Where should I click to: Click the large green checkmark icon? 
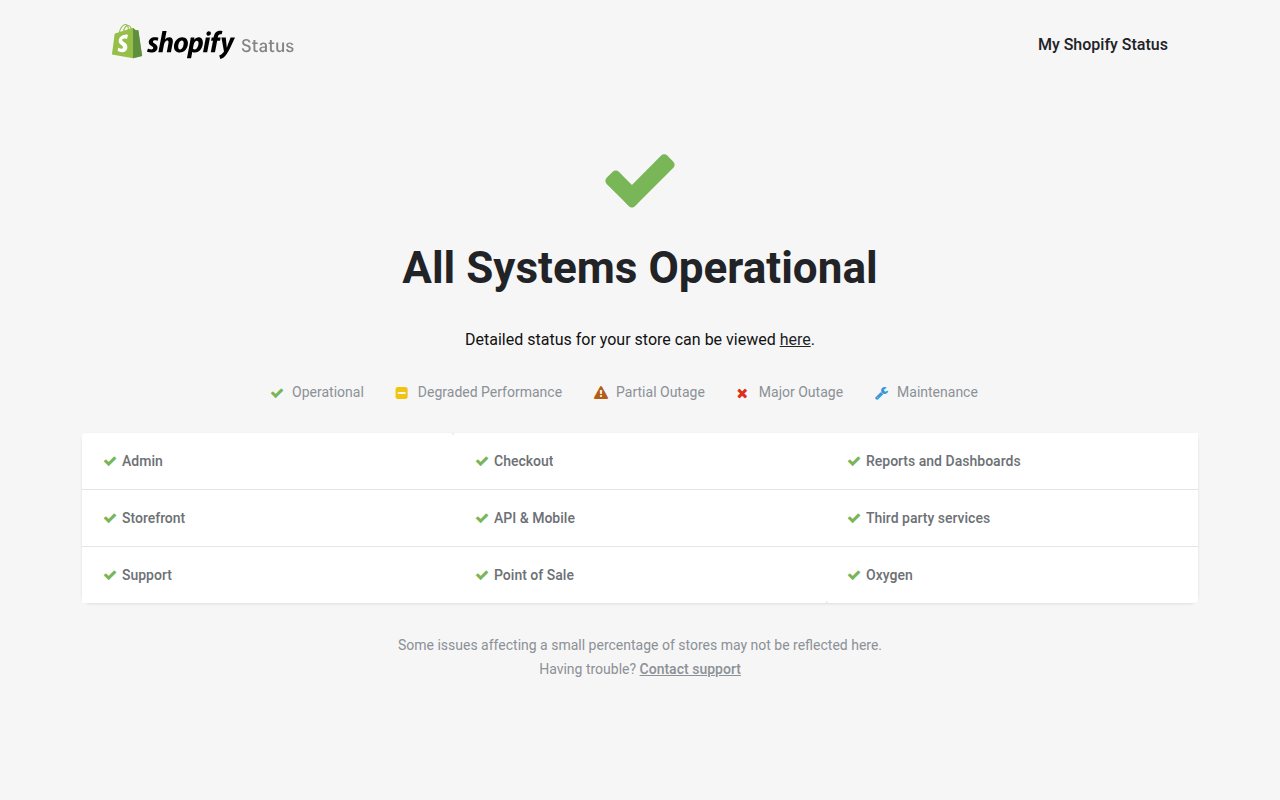click(640, 181)
